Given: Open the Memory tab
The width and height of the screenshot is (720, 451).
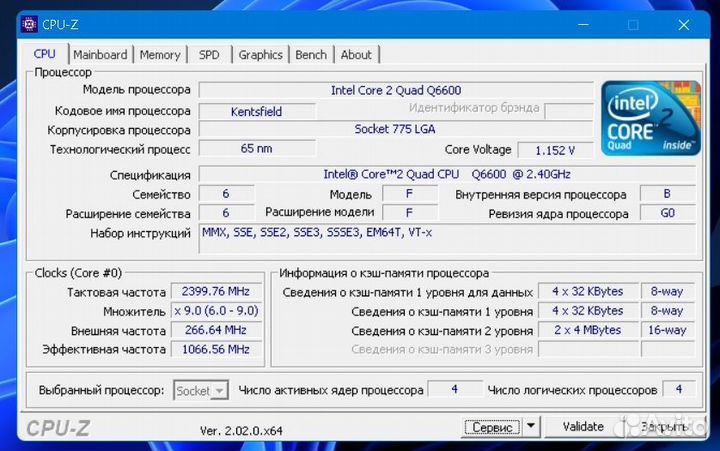Looking at the screenshot, I should [160, 55].
